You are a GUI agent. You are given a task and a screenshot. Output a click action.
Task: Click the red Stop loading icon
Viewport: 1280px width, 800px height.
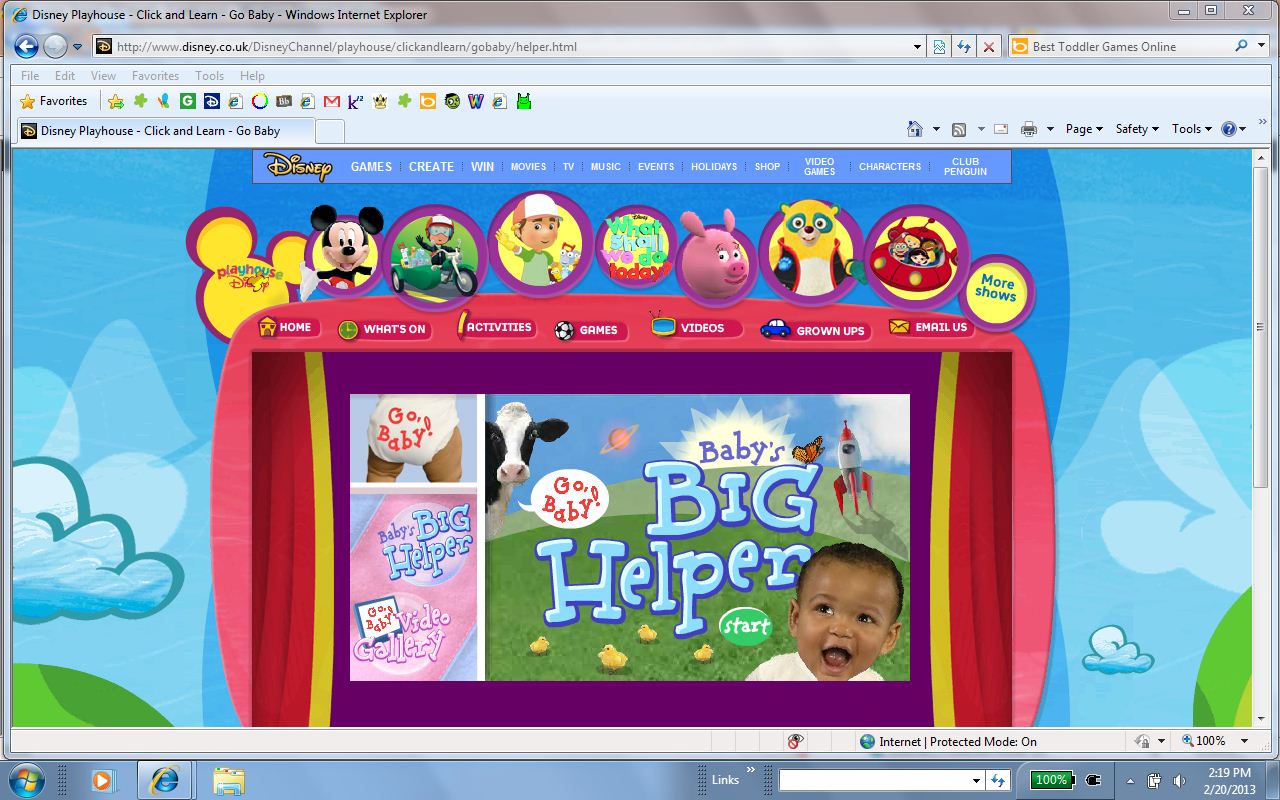(x=989, y=46)
